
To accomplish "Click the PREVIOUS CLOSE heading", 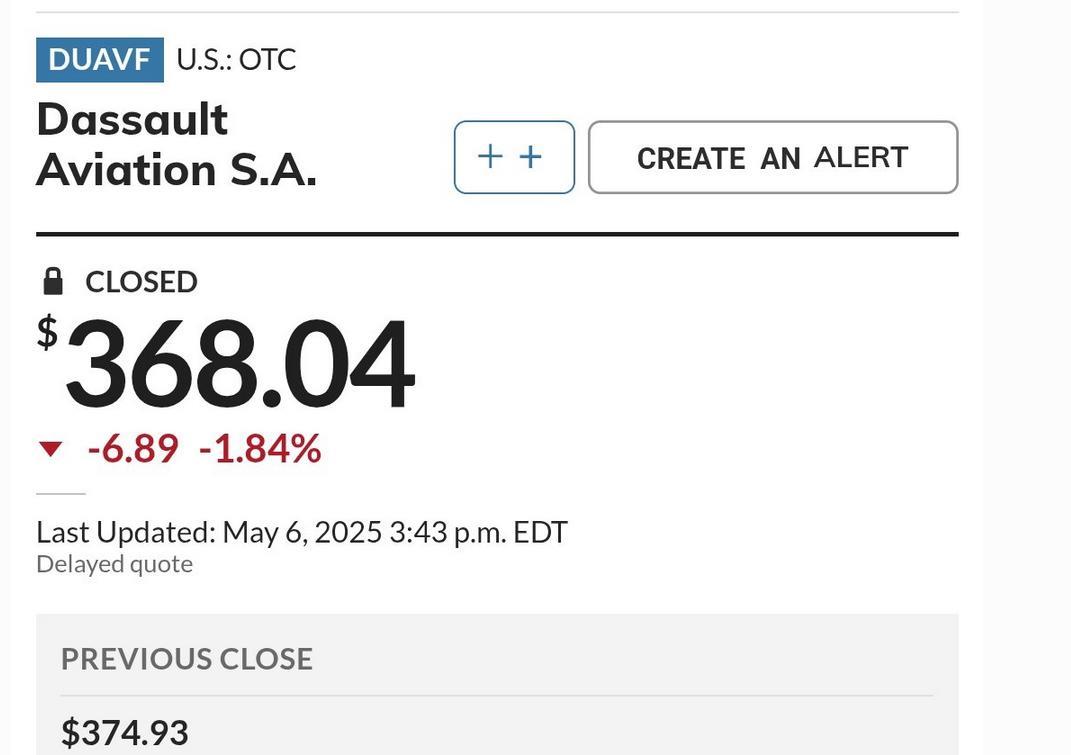I will click(x=187, y=659).
